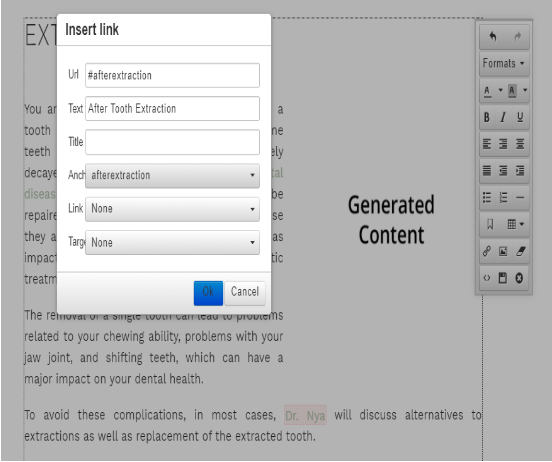Toggle italic formatting button
The image size is (552, 462).
(x=503, y=117)
